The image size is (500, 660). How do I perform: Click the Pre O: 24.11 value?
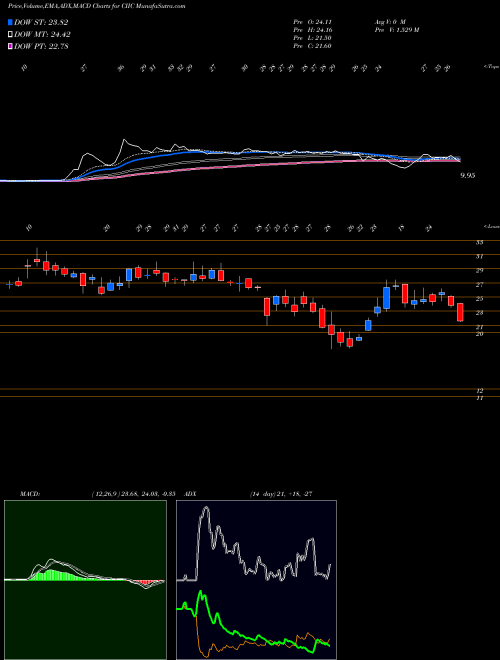pyautogui.click(x=312, y=21)
